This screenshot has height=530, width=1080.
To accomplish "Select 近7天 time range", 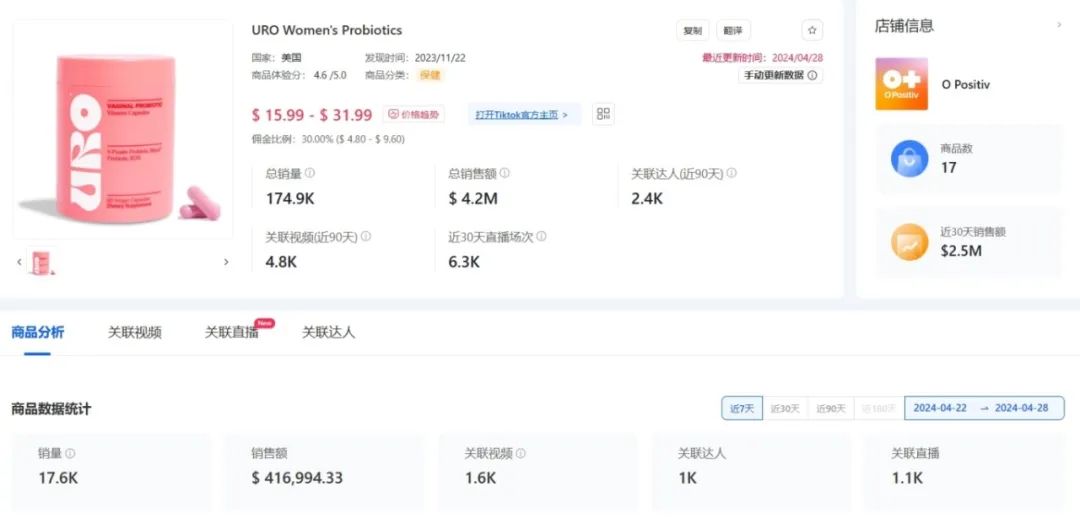I will [742, 409].
